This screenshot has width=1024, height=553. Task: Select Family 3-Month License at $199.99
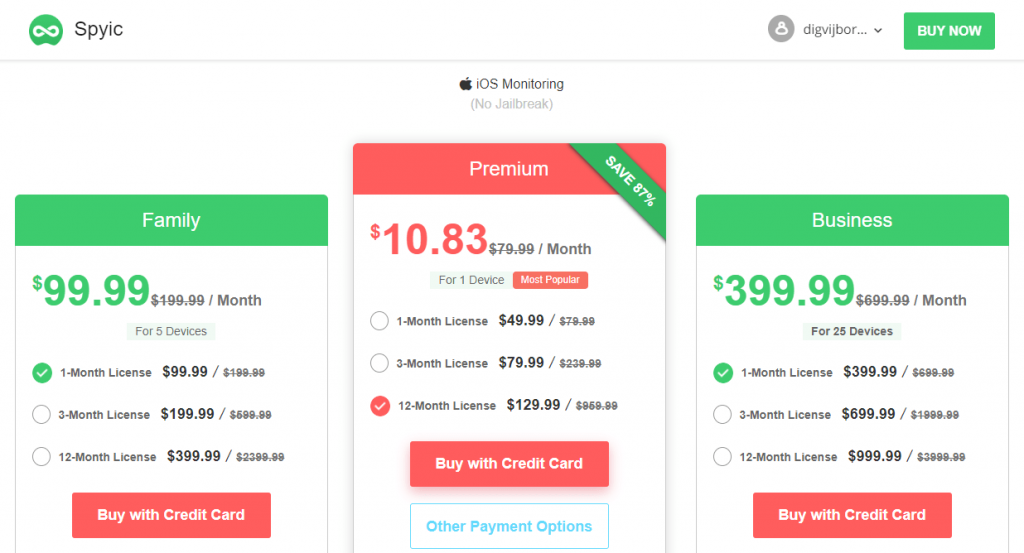(x=41, y=415)
